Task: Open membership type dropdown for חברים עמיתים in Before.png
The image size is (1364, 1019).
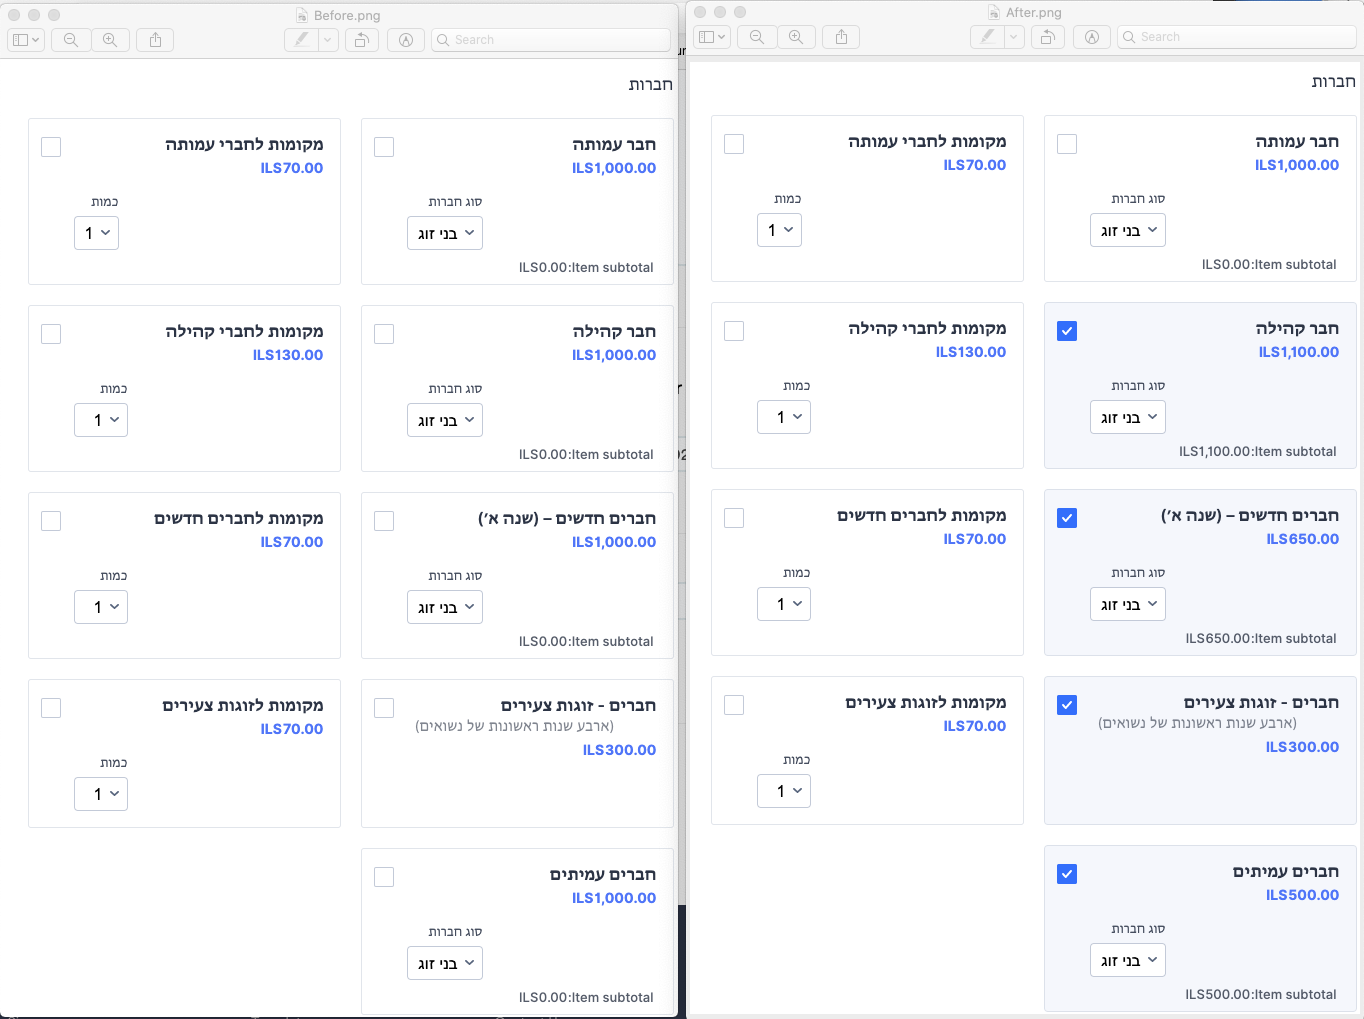Action: click(445, 963)
